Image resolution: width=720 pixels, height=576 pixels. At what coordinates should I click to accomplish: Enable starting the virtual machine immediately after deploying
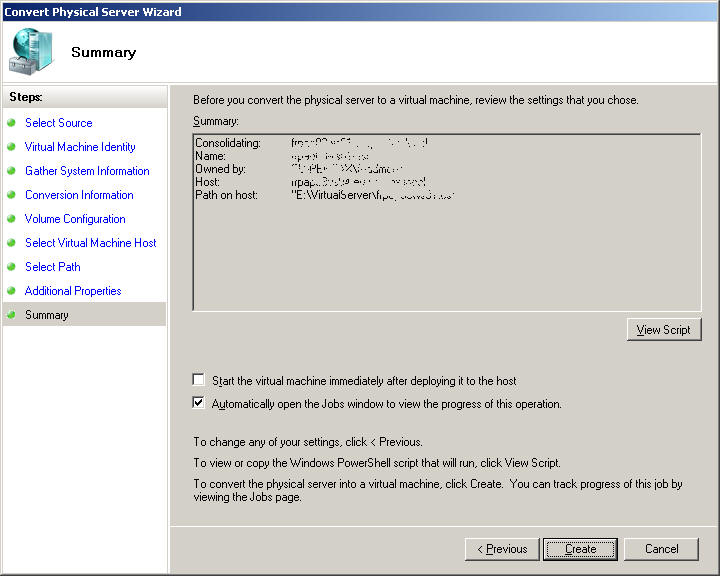click(199, 380)
